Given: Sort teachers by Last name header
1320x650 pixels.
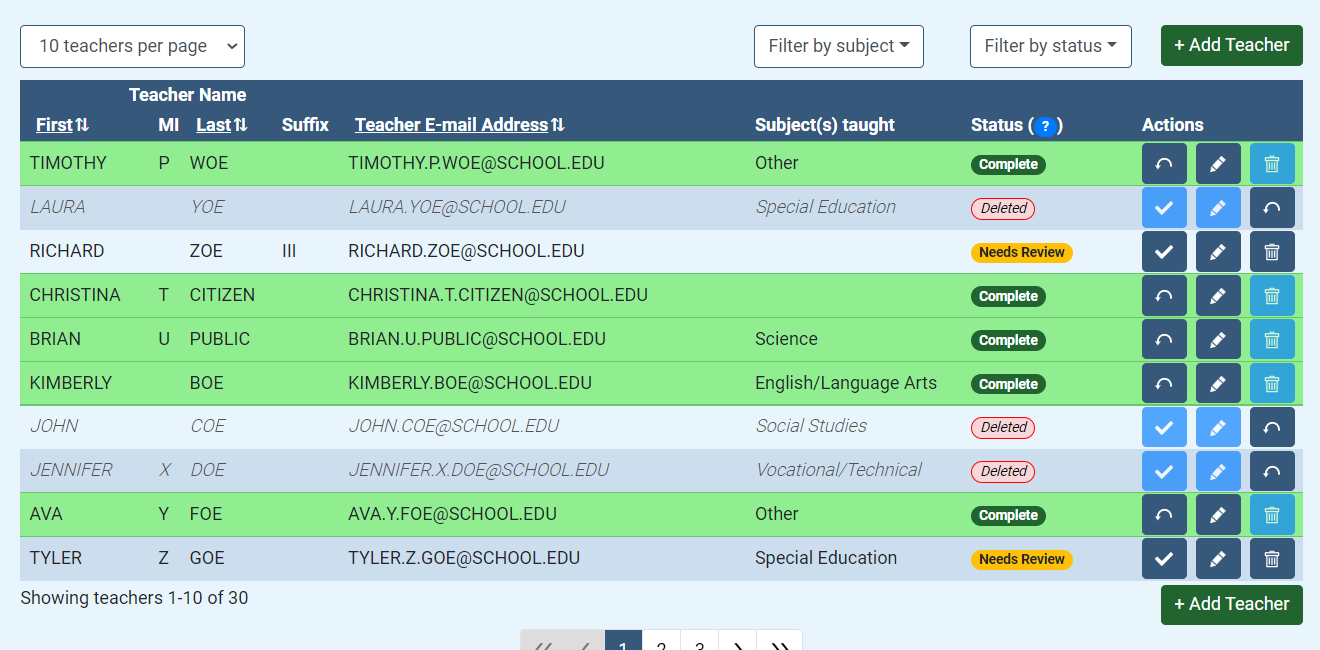Looking at the screenshot, I should [221, 125].
